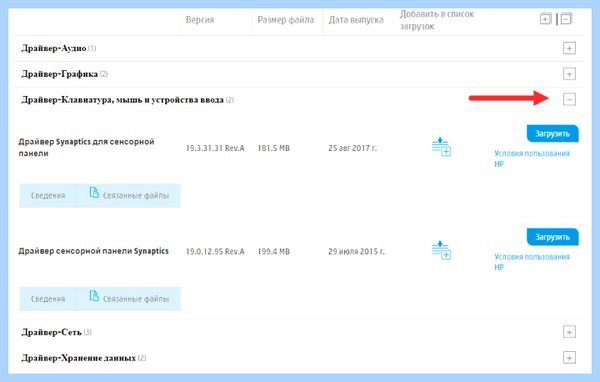Click Драйвер-Клавиатура, мышь и устройства ввода heading
Image resolution: width=600 pixels, height=382 pixels.
click(122, 100)
